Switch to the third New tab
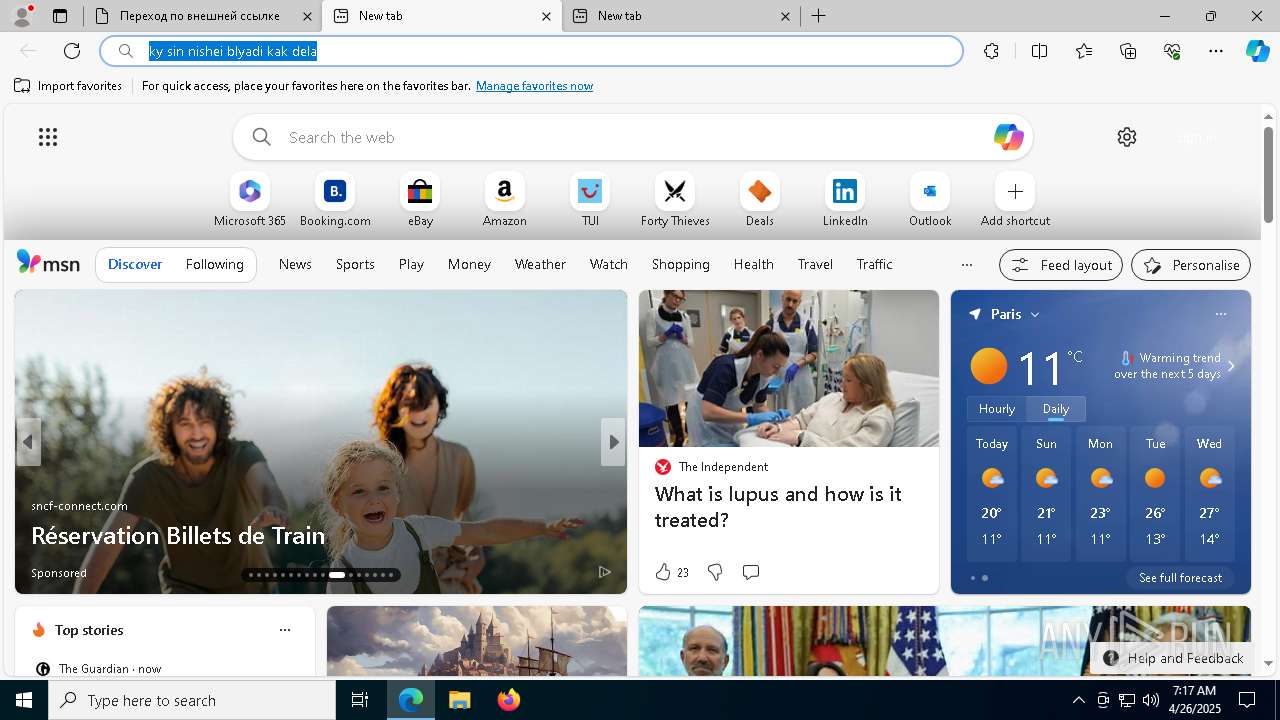 tap(680, 16)
